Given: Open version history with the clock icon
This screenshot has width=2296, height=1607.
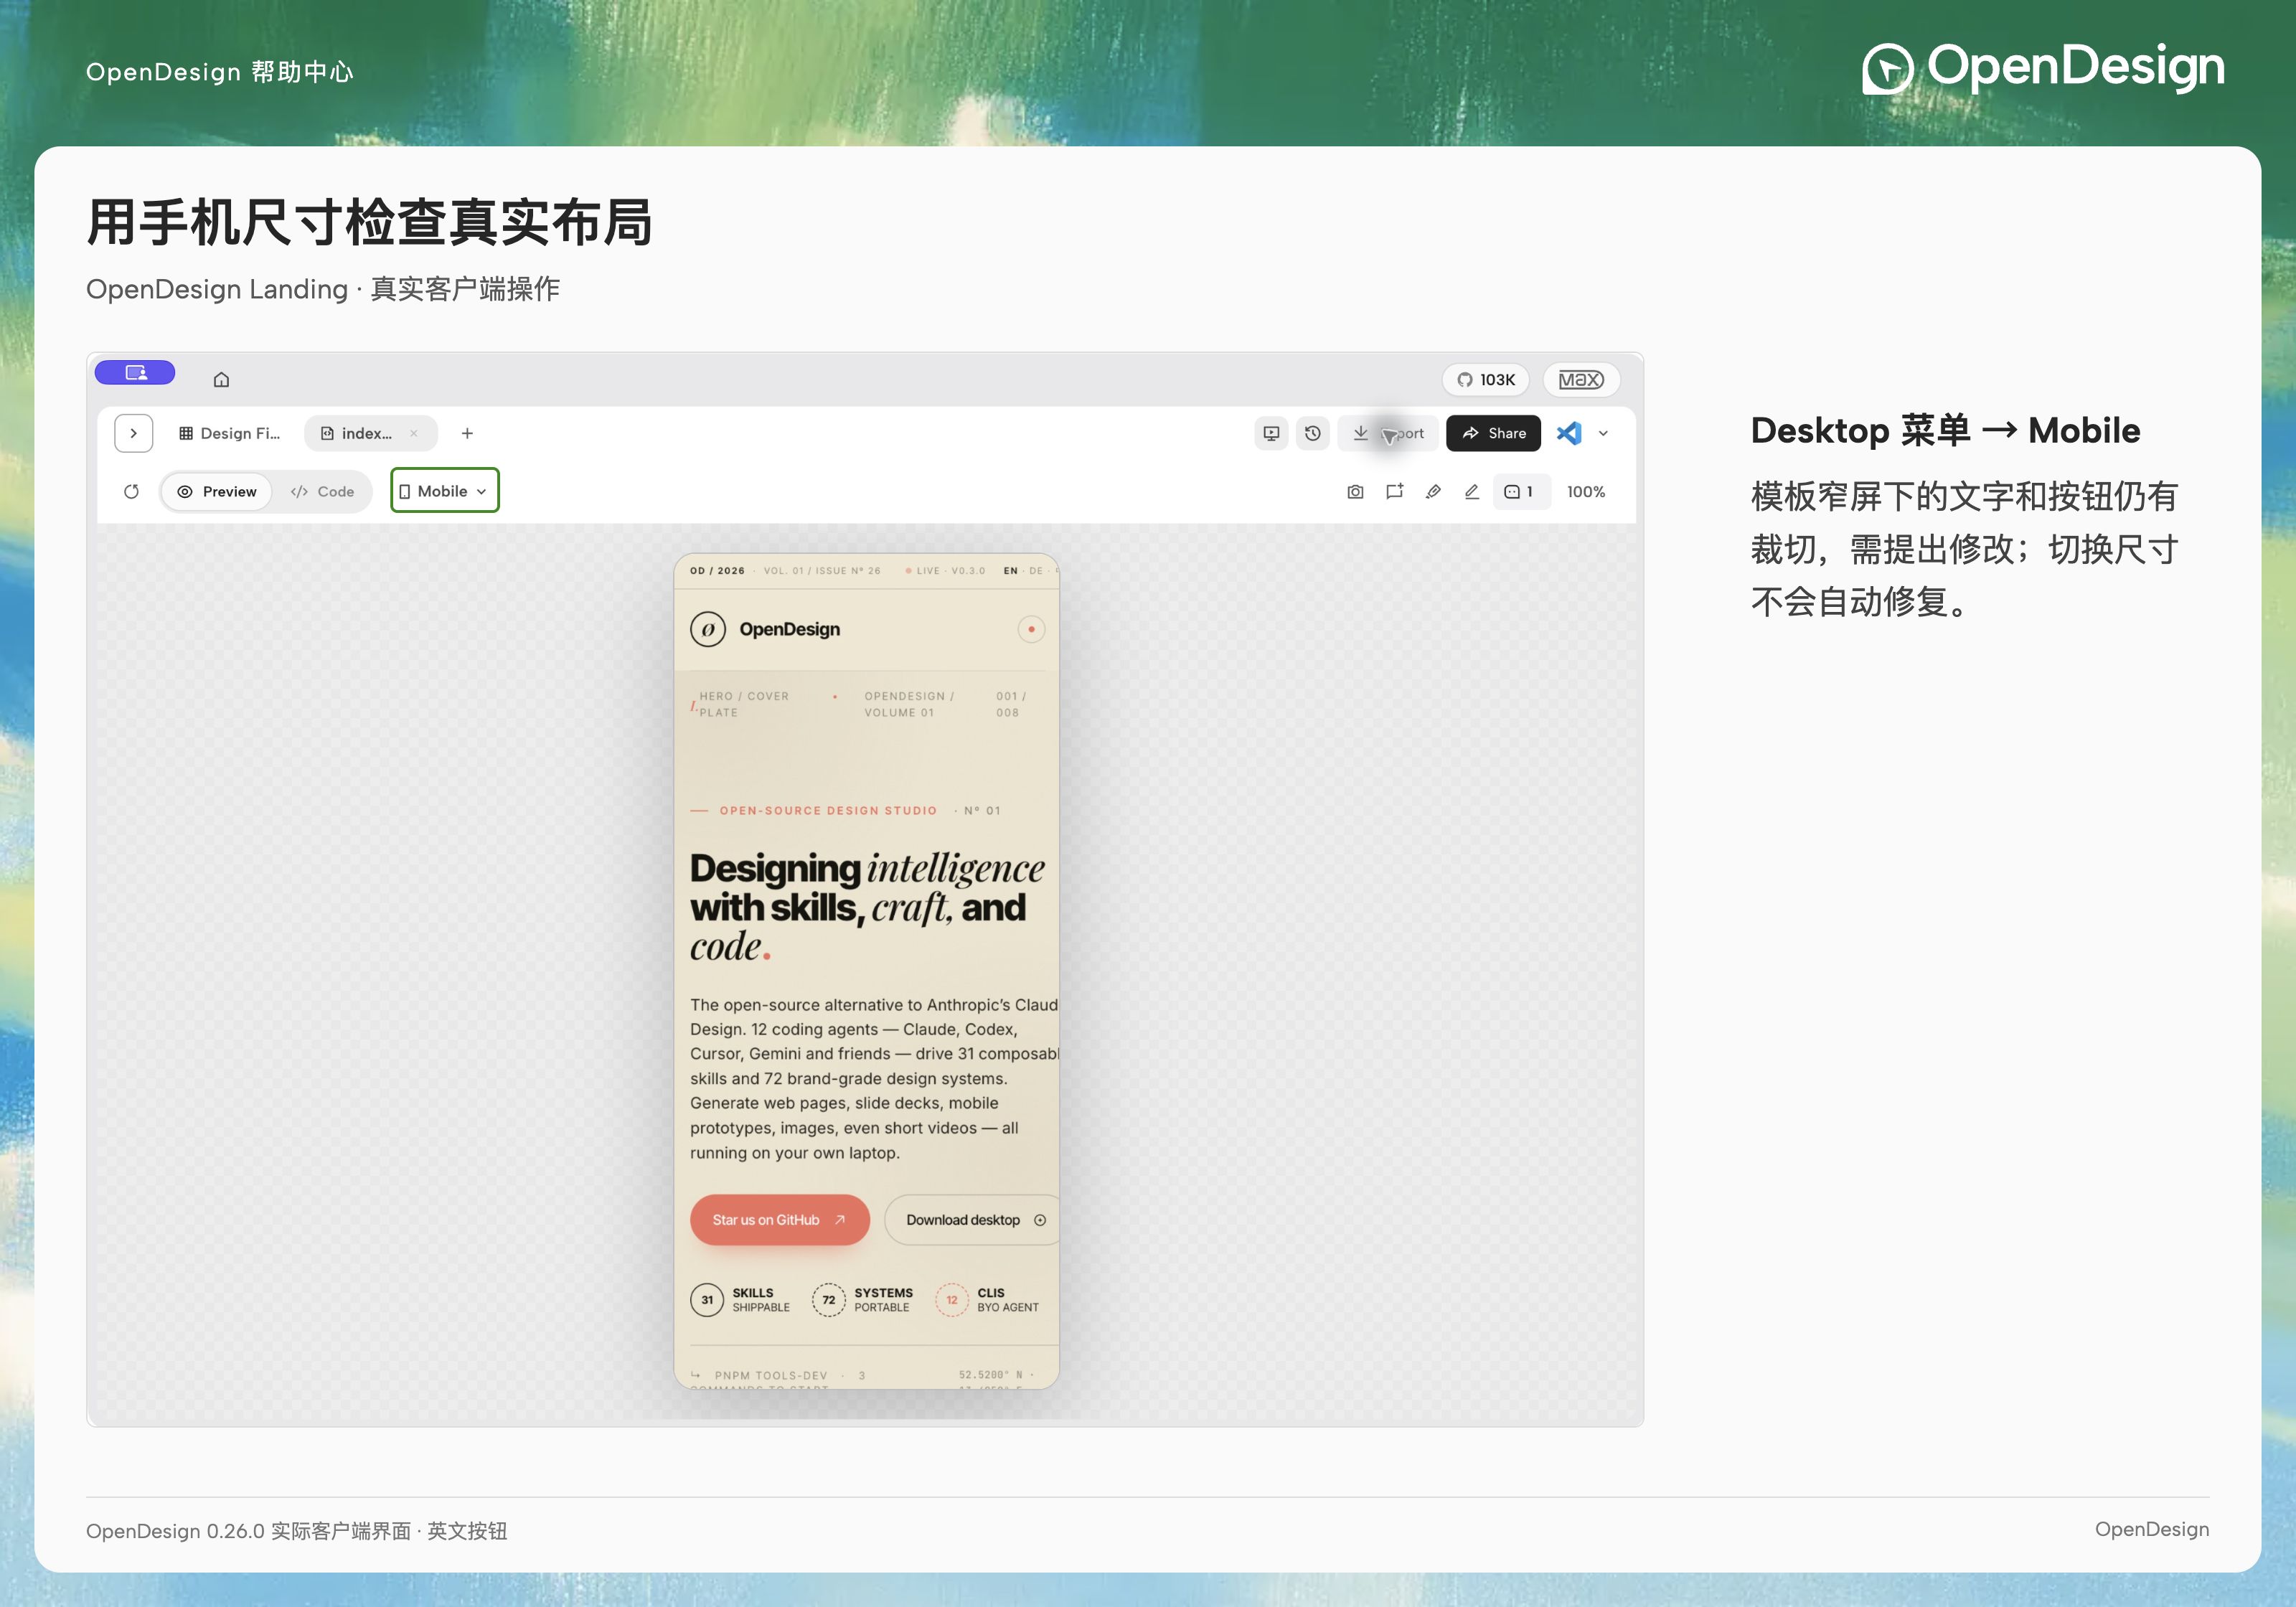Looking at the screenshot, I should pos(1313,433).
